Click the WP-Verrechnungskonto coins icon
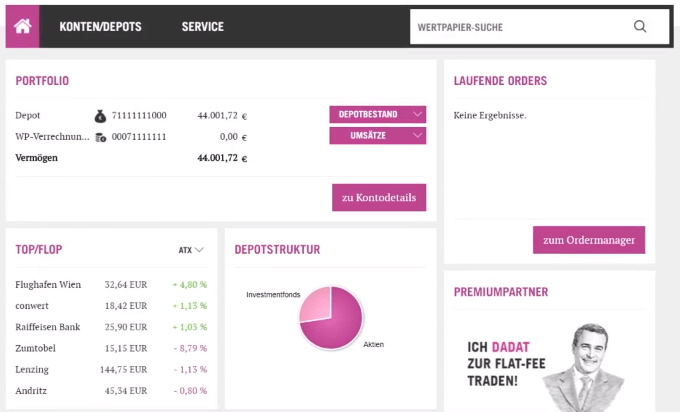Screen dimensions: 680x412 point(101,137)
